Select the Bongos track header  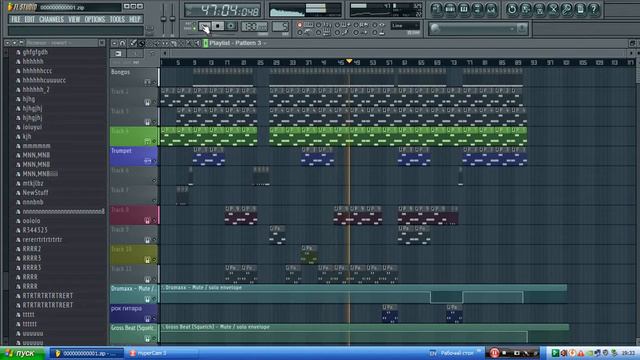[134, 77]
